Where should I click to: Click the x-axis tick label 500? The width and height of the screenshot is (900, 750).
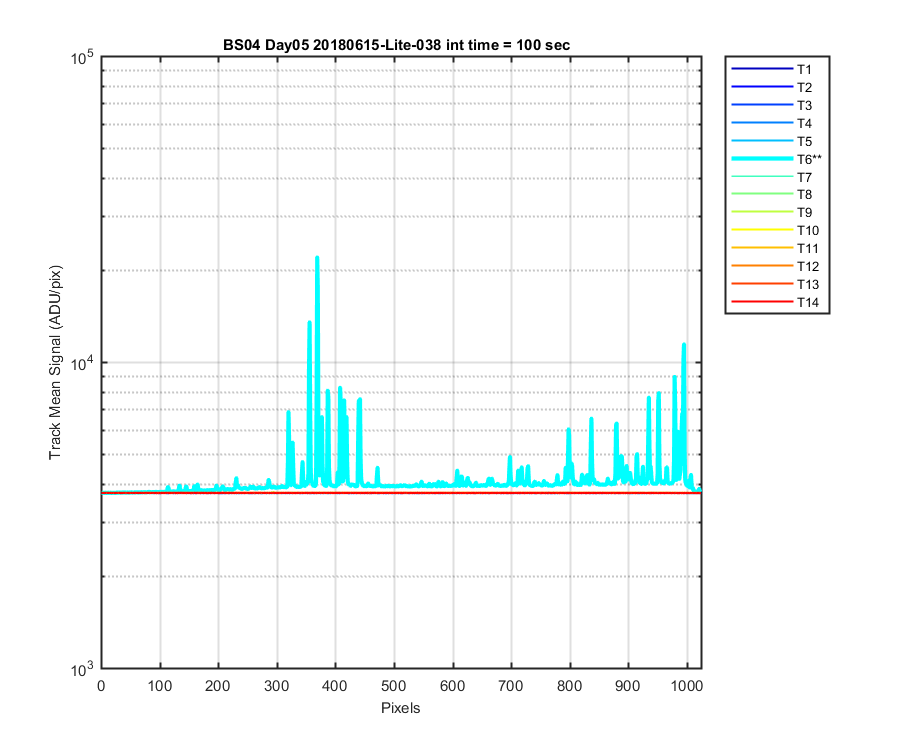[394, 686]
